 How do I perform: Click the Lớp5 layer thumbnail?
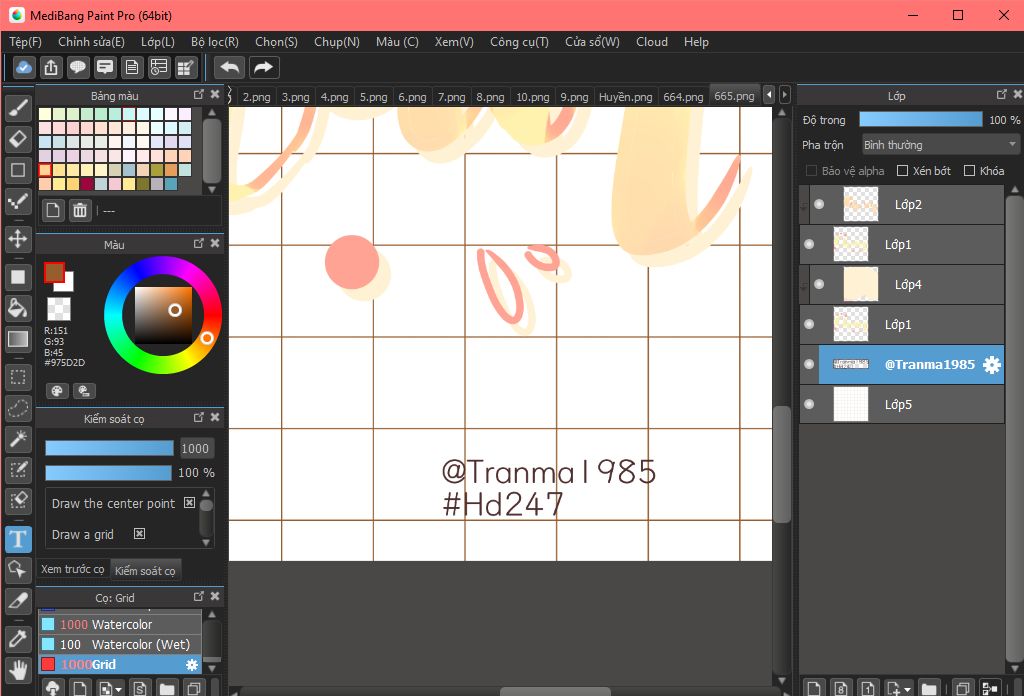click(x=851, y=404)
